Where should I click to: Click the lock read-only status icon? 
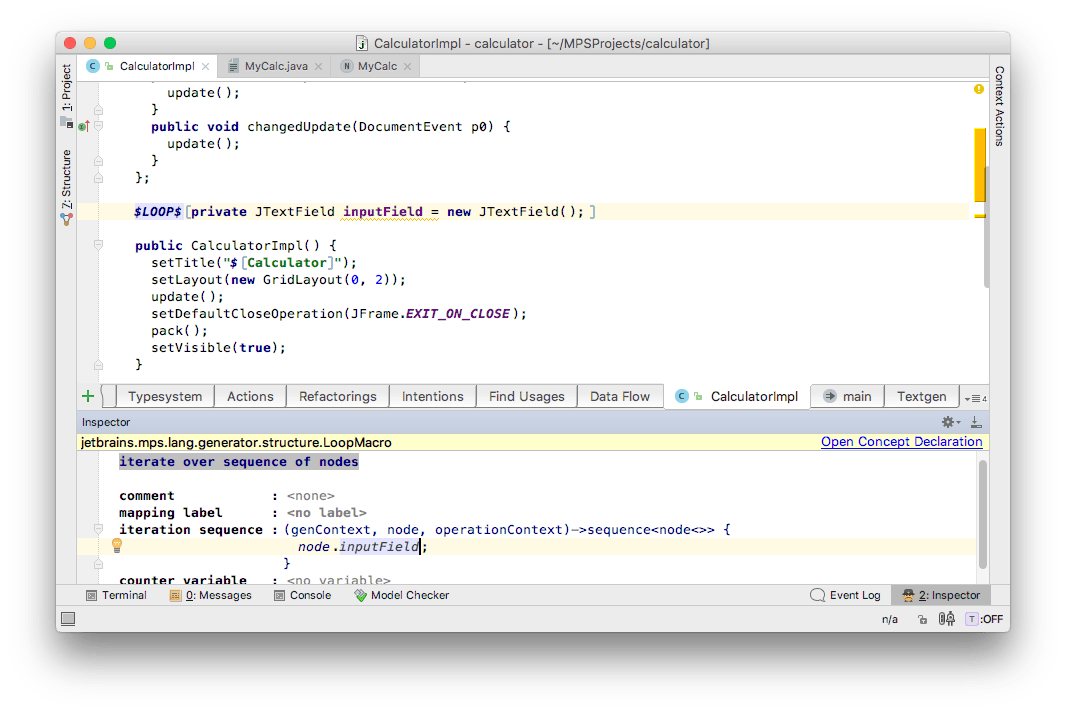point(922,619)
